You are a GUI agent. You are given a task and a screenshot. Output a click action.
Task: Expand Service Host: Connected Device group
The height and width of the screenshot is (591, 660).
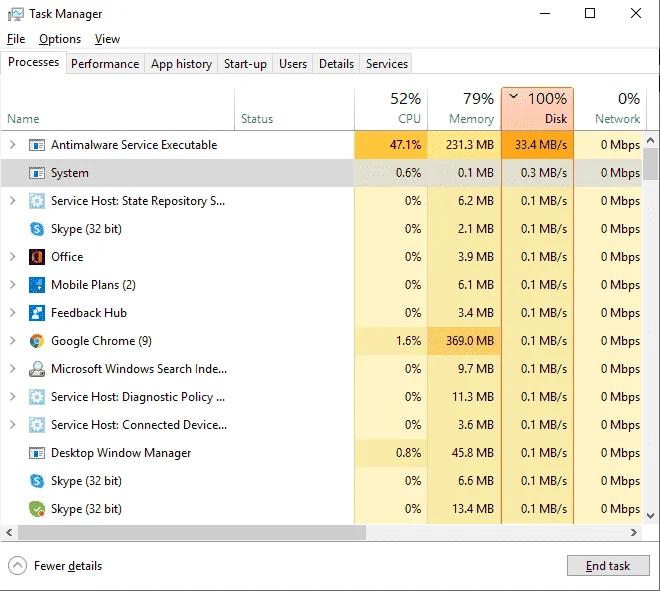[x=13, y=425]
